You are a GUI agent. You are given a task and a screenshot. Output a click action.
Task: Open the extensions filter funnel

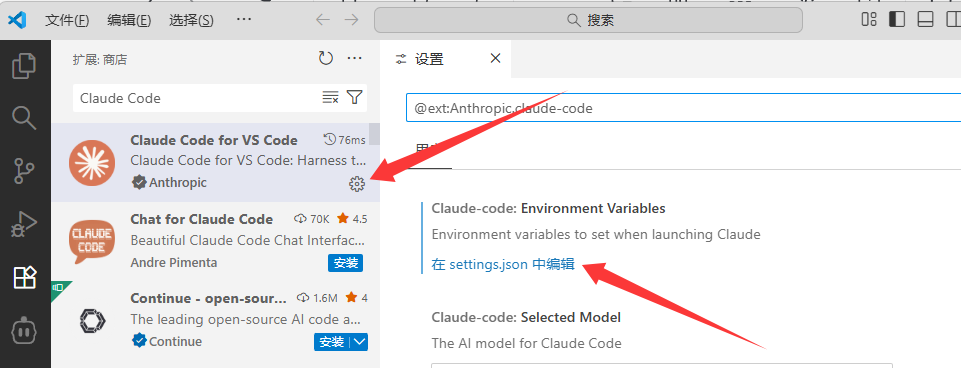(354, 97)
